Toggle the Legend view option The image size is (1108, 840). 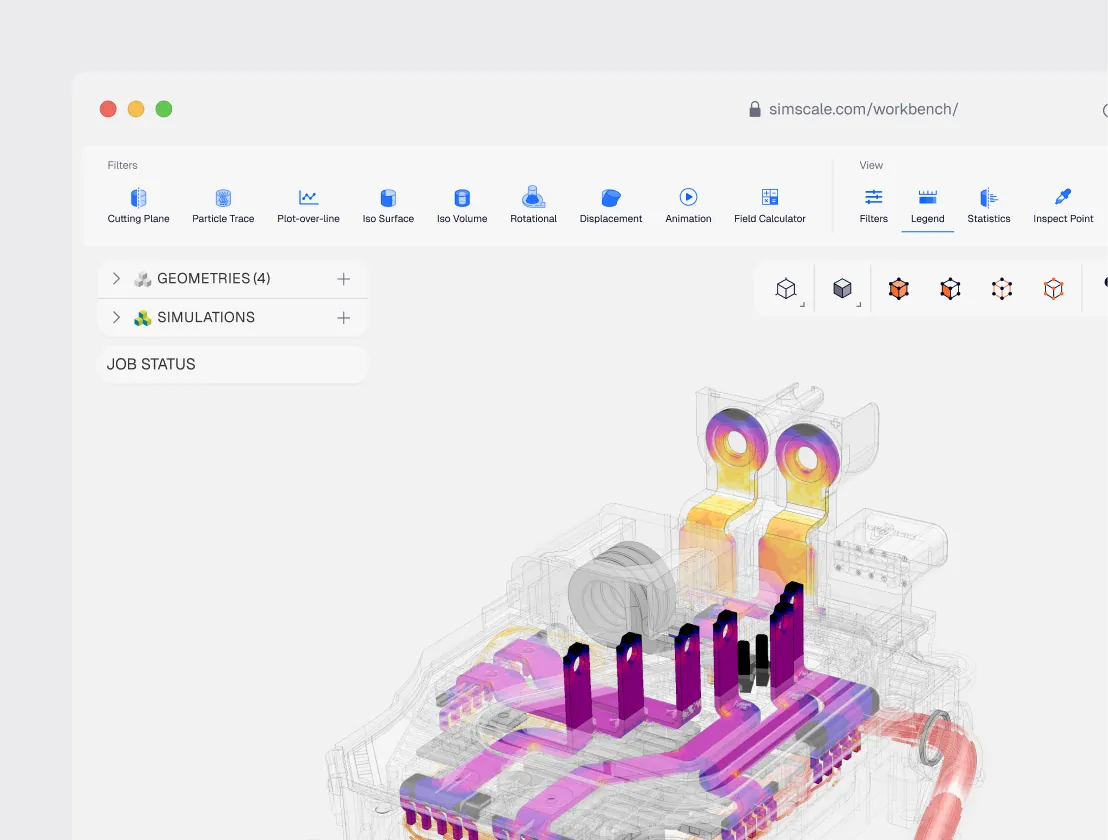click(x=928, y=206)
